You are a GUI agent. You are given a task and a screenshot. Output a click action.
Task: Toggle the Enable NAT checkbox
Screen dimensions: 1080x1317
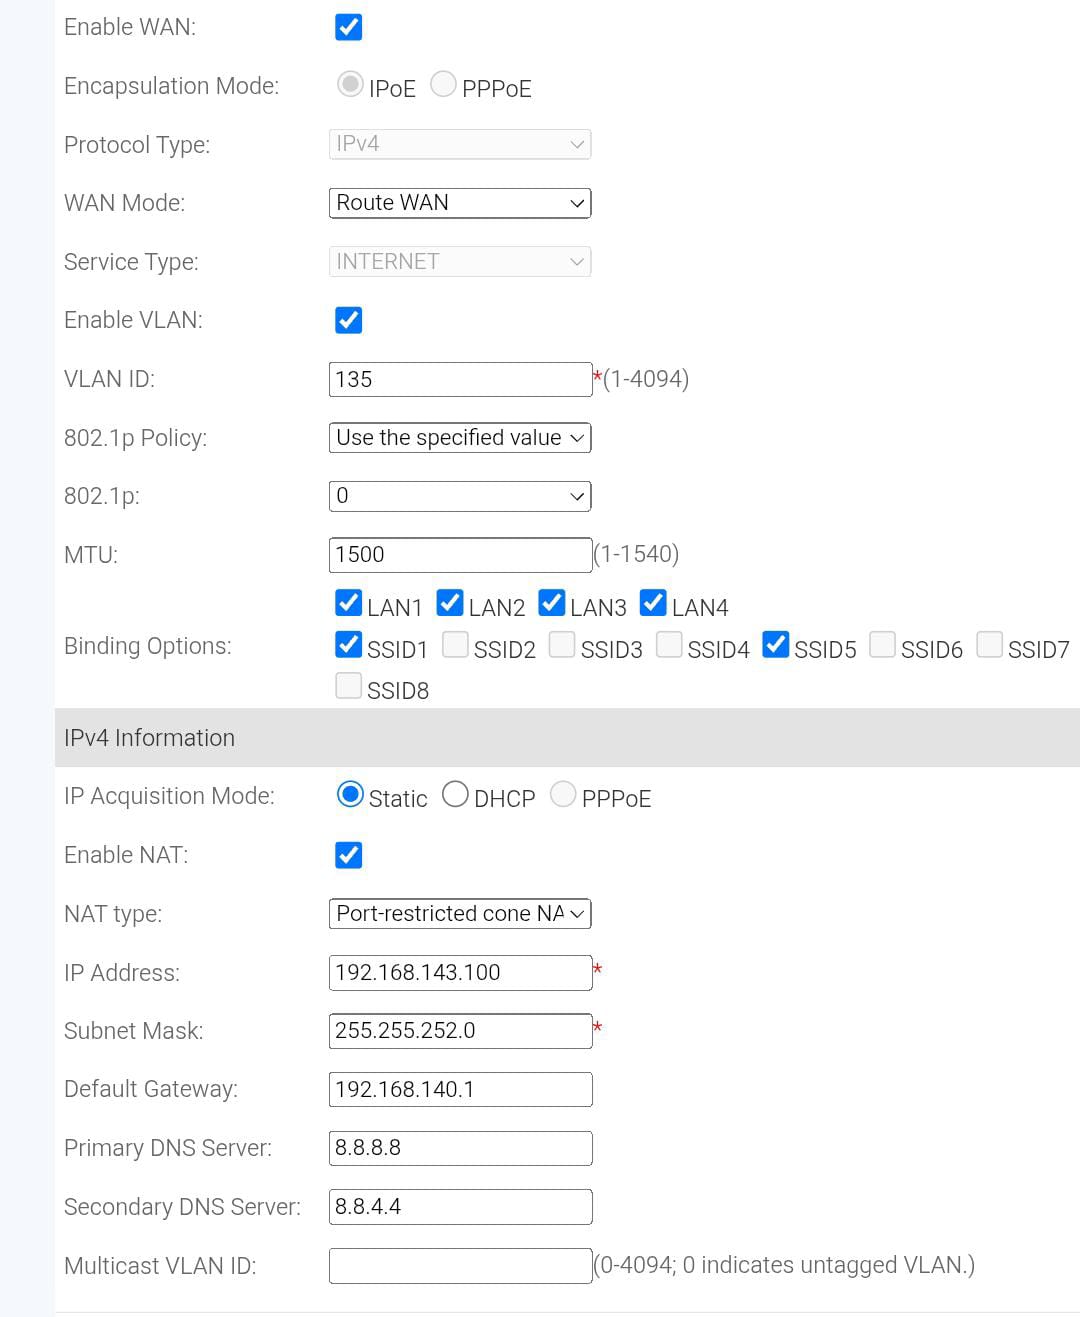coord(348,855)
